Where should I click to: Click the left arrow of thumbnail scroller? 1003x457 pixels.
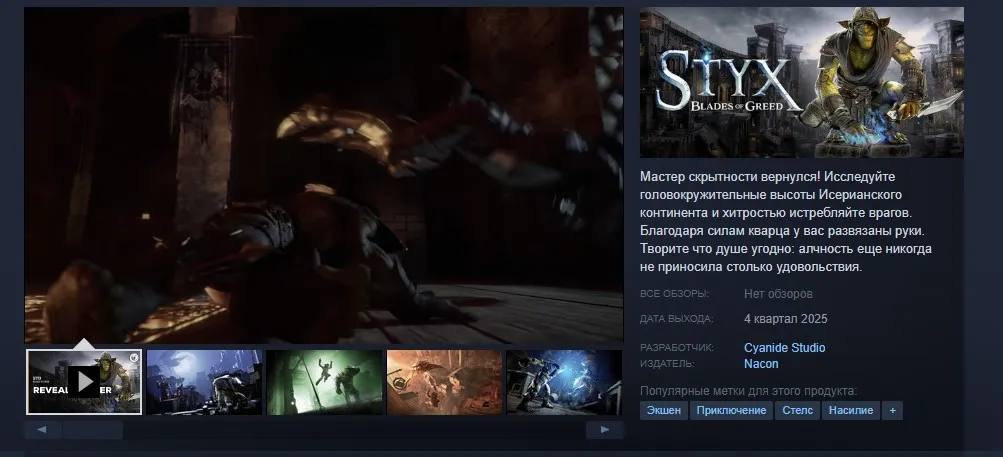click(42, 429)
